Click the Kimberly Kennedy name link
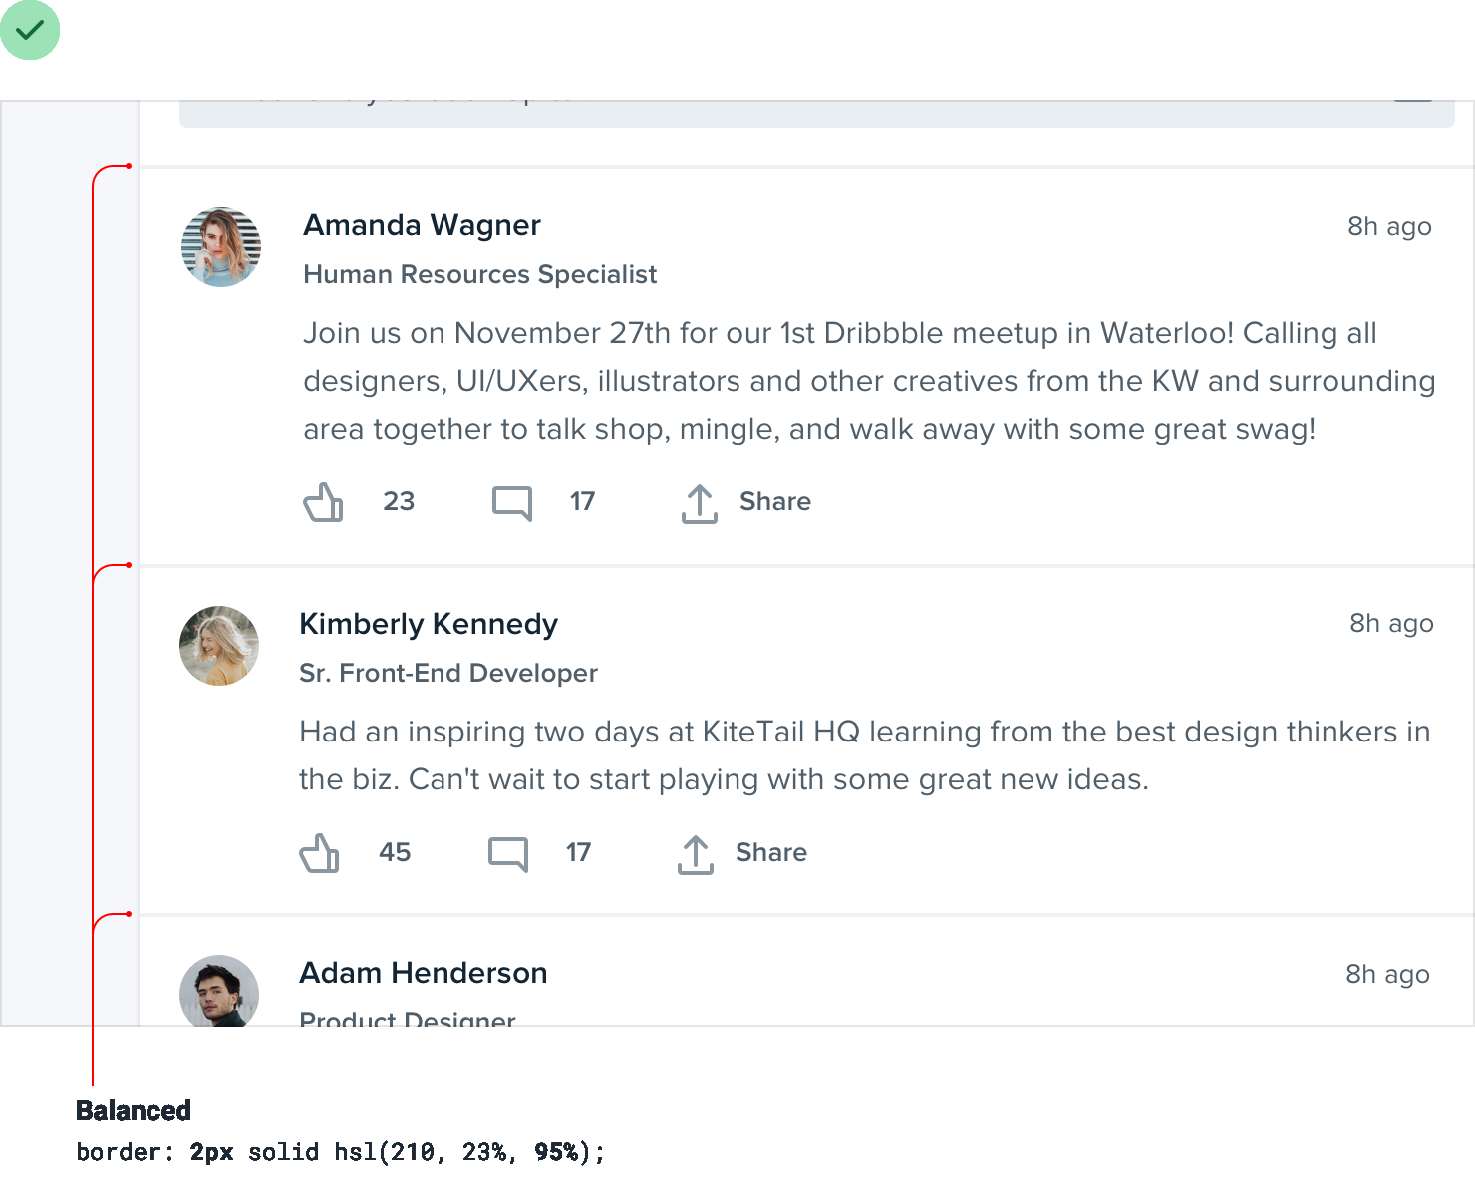This screenshot has height=1186, width=1475. (x=428, y=624)
